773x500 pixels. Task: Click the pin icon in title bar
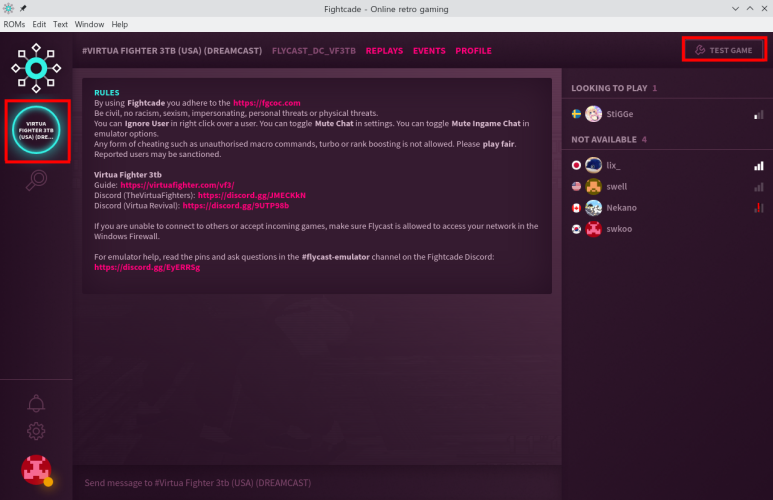click(x=23, y=8)
